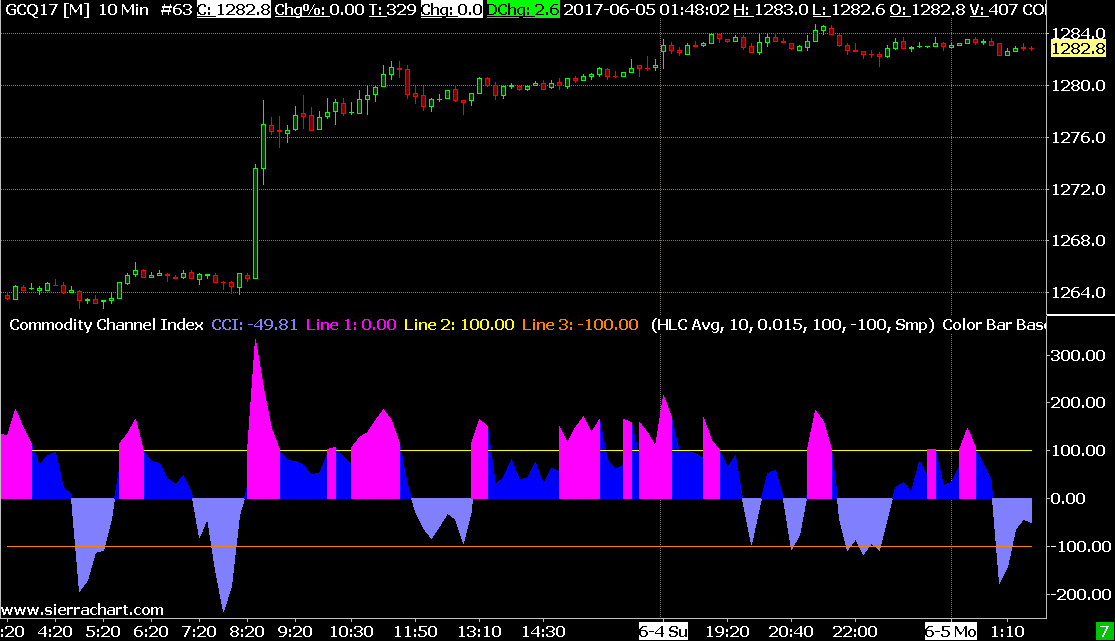Click the Chg%: 0.00 header field

319,10
